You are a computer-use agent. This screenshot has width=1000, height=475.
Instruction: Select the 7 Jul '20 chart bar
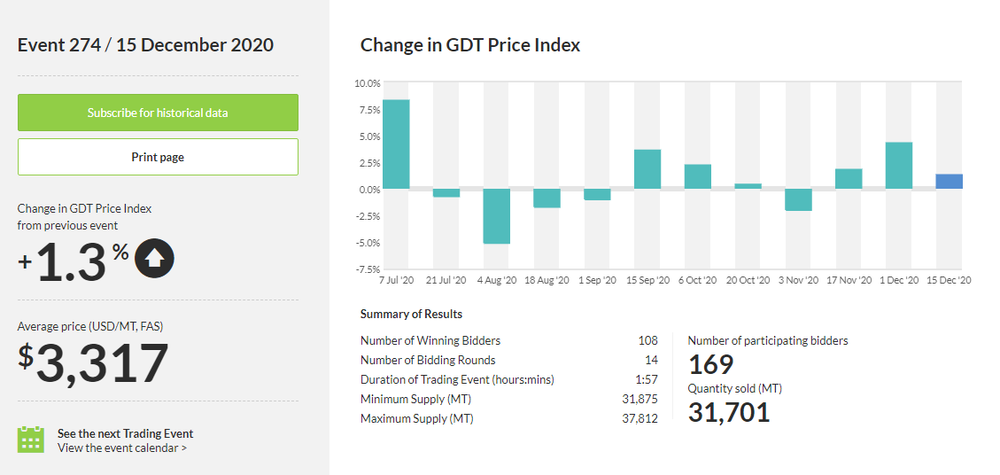(396, 144)
